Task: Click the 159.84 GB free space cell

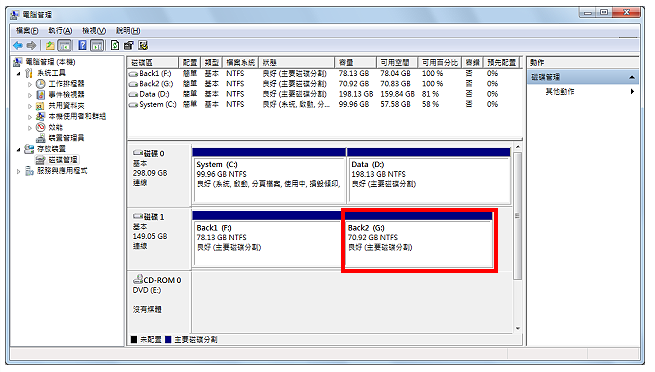Action: (x=397, y=94)
